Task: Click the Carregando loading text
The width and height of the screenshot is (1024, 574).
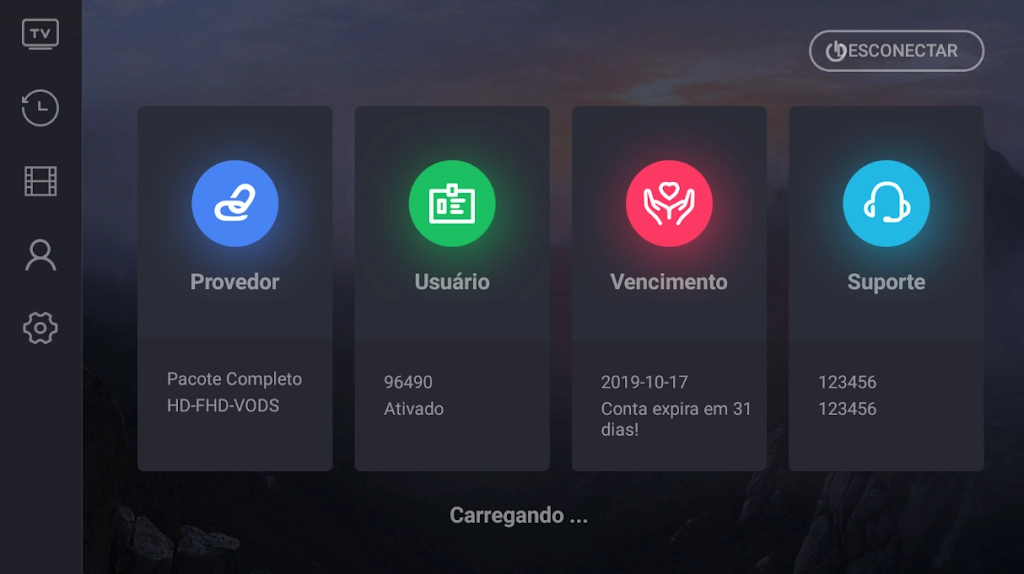Action: click(x=519, y=516)
